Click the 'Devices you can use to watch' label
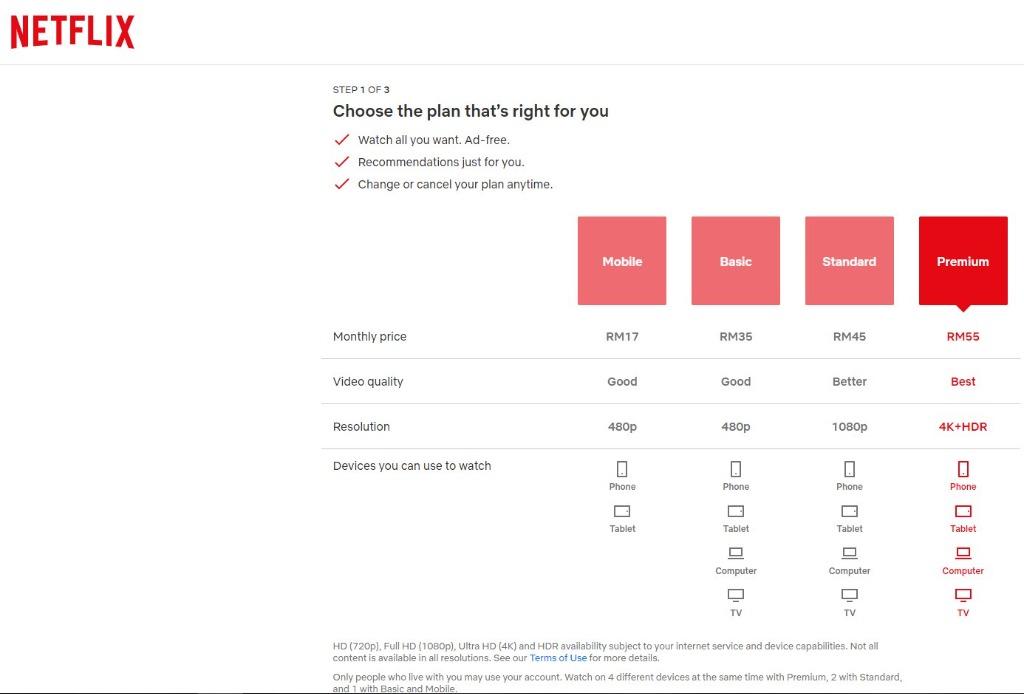 (412, 465)
